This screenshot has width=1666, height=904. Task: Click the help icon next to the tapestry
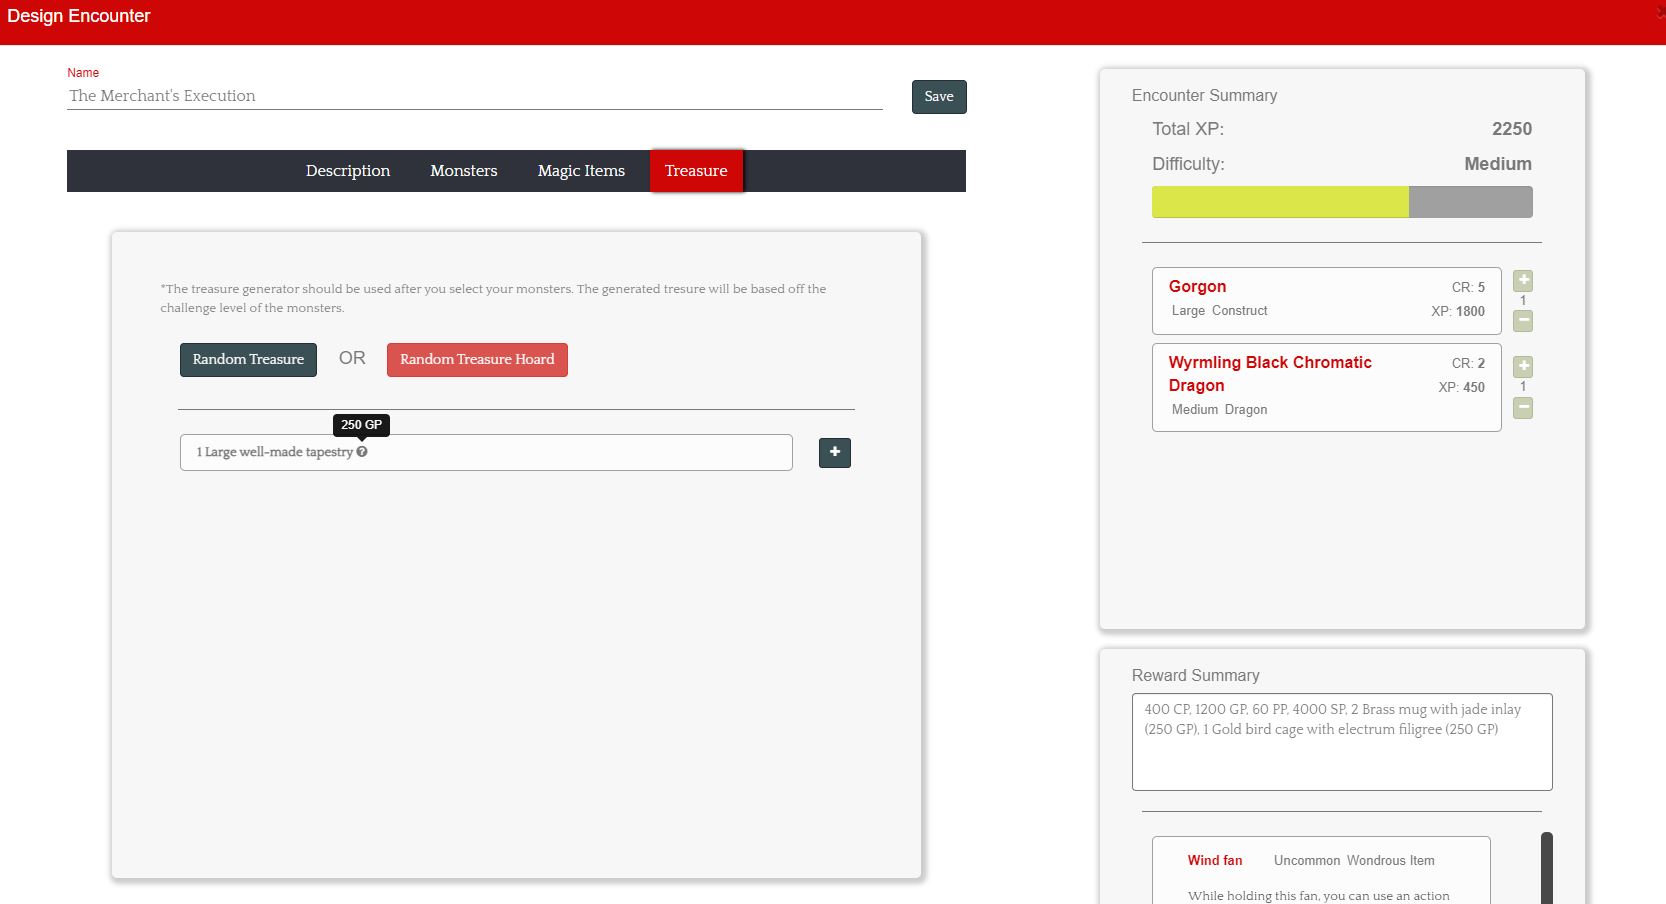coord(362,452)
